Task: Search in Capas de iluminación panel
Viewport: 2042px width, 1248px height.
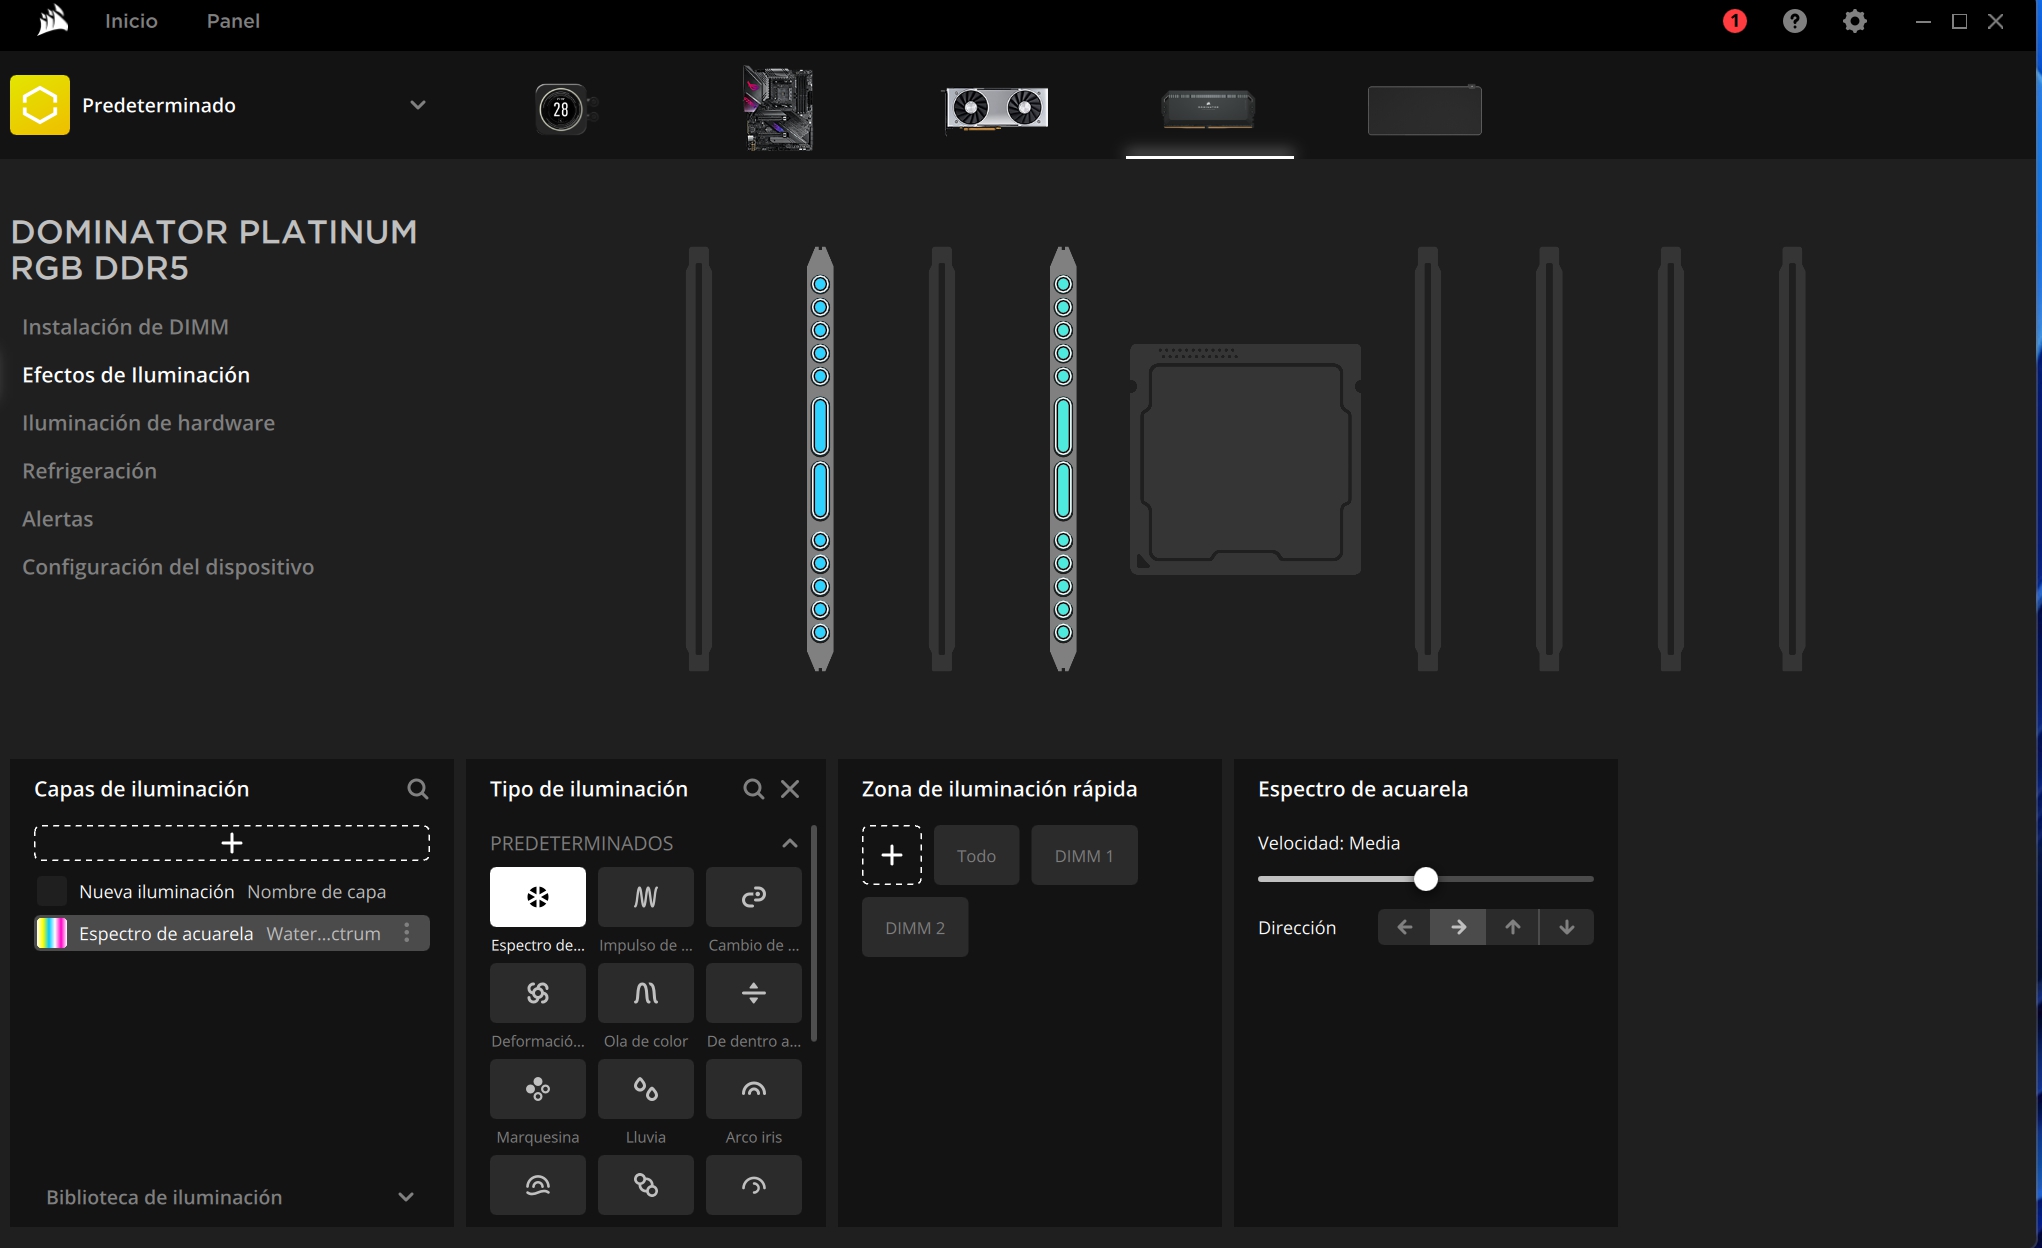Action: 418,789
